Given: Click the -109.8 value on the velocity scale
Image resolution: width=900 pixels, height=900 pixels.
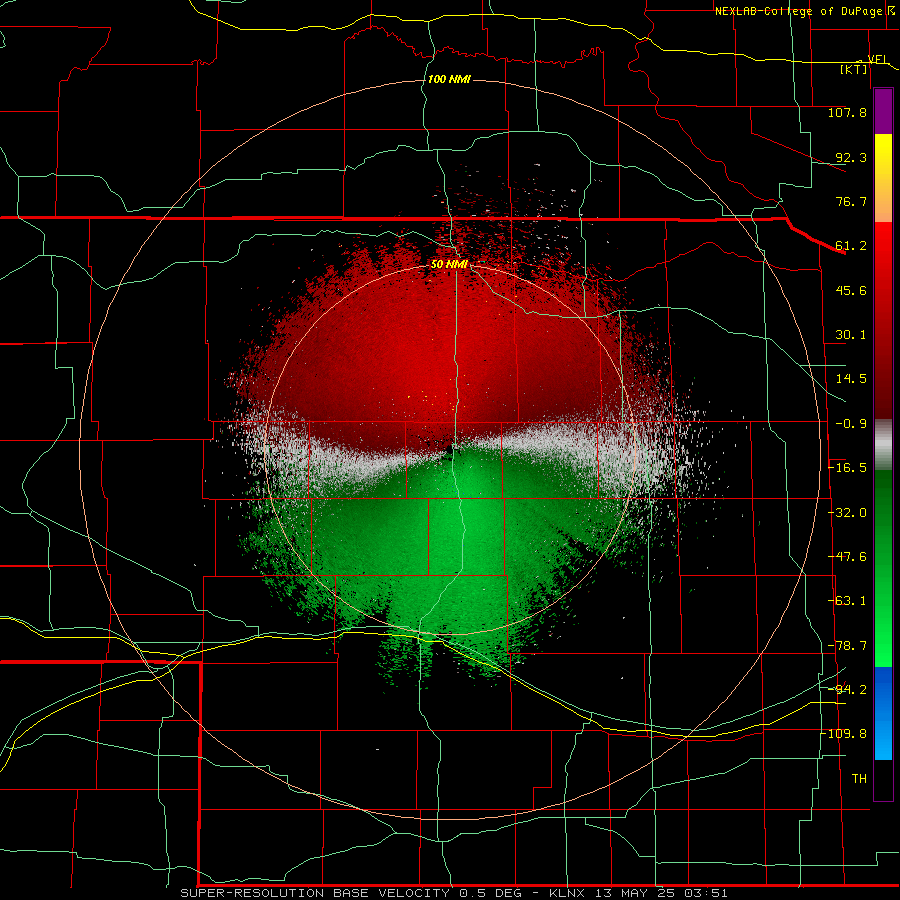Looking at the screenshot, I should [x=845, y=734].
